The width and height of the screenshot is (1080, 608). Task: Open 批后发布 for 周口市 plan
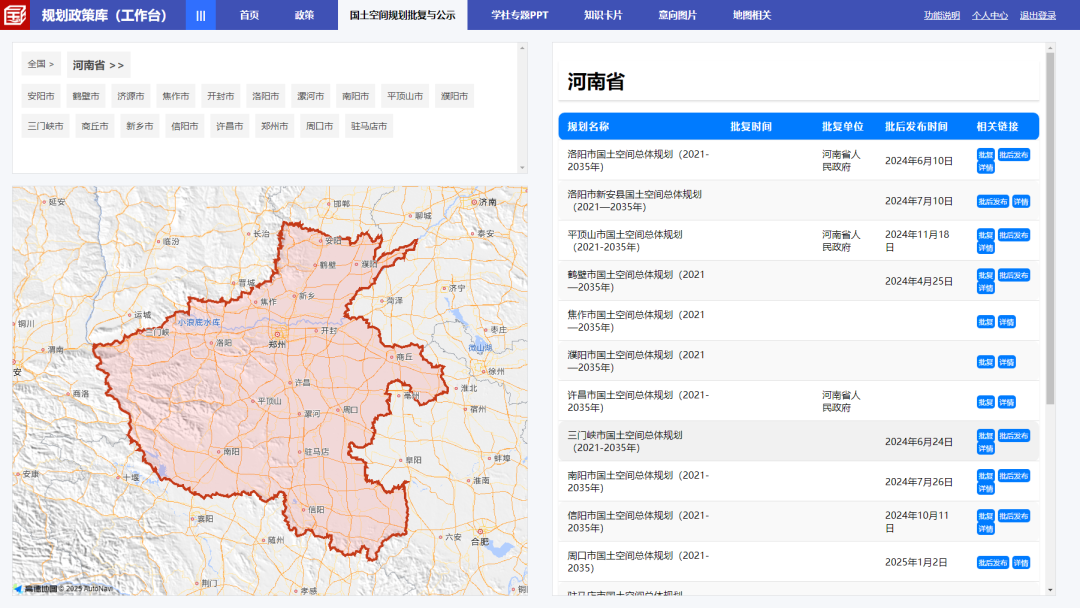click(993, 563)
